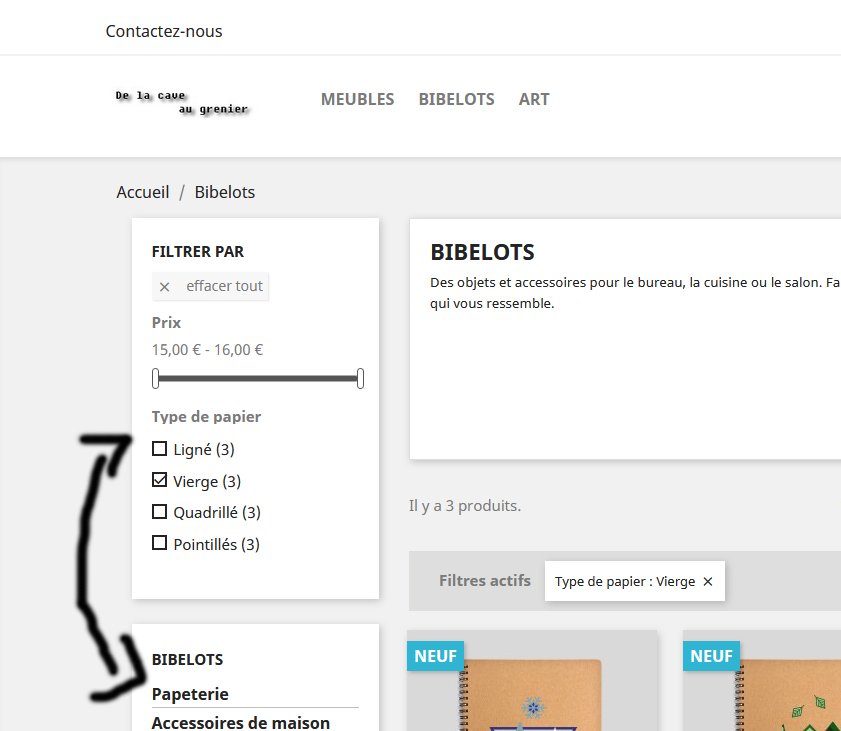Open the BIBELOTS menu item
This screenshot has height=731, width=841.
[x=456, y=99]
